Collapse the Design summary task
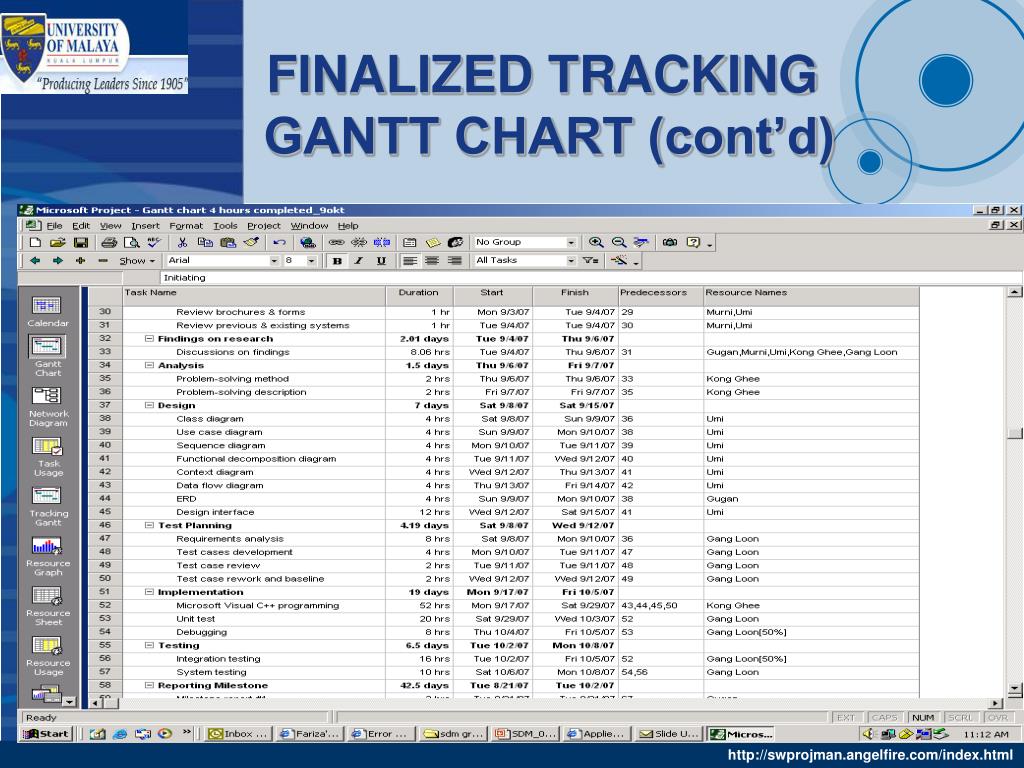 point(149,406)
